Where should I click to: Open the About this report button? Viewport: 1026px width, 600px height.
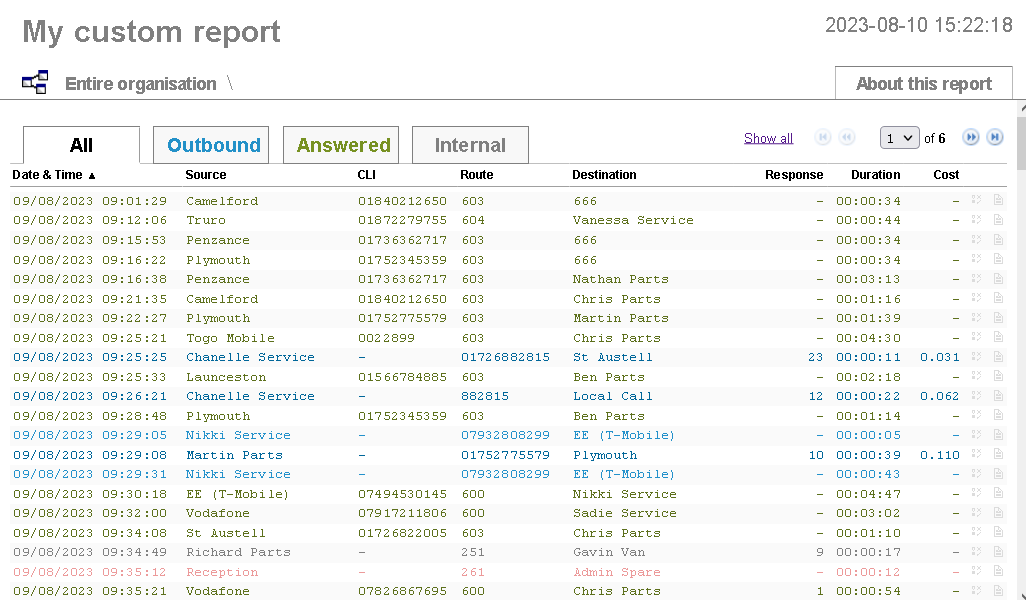[x=923, y=84]
